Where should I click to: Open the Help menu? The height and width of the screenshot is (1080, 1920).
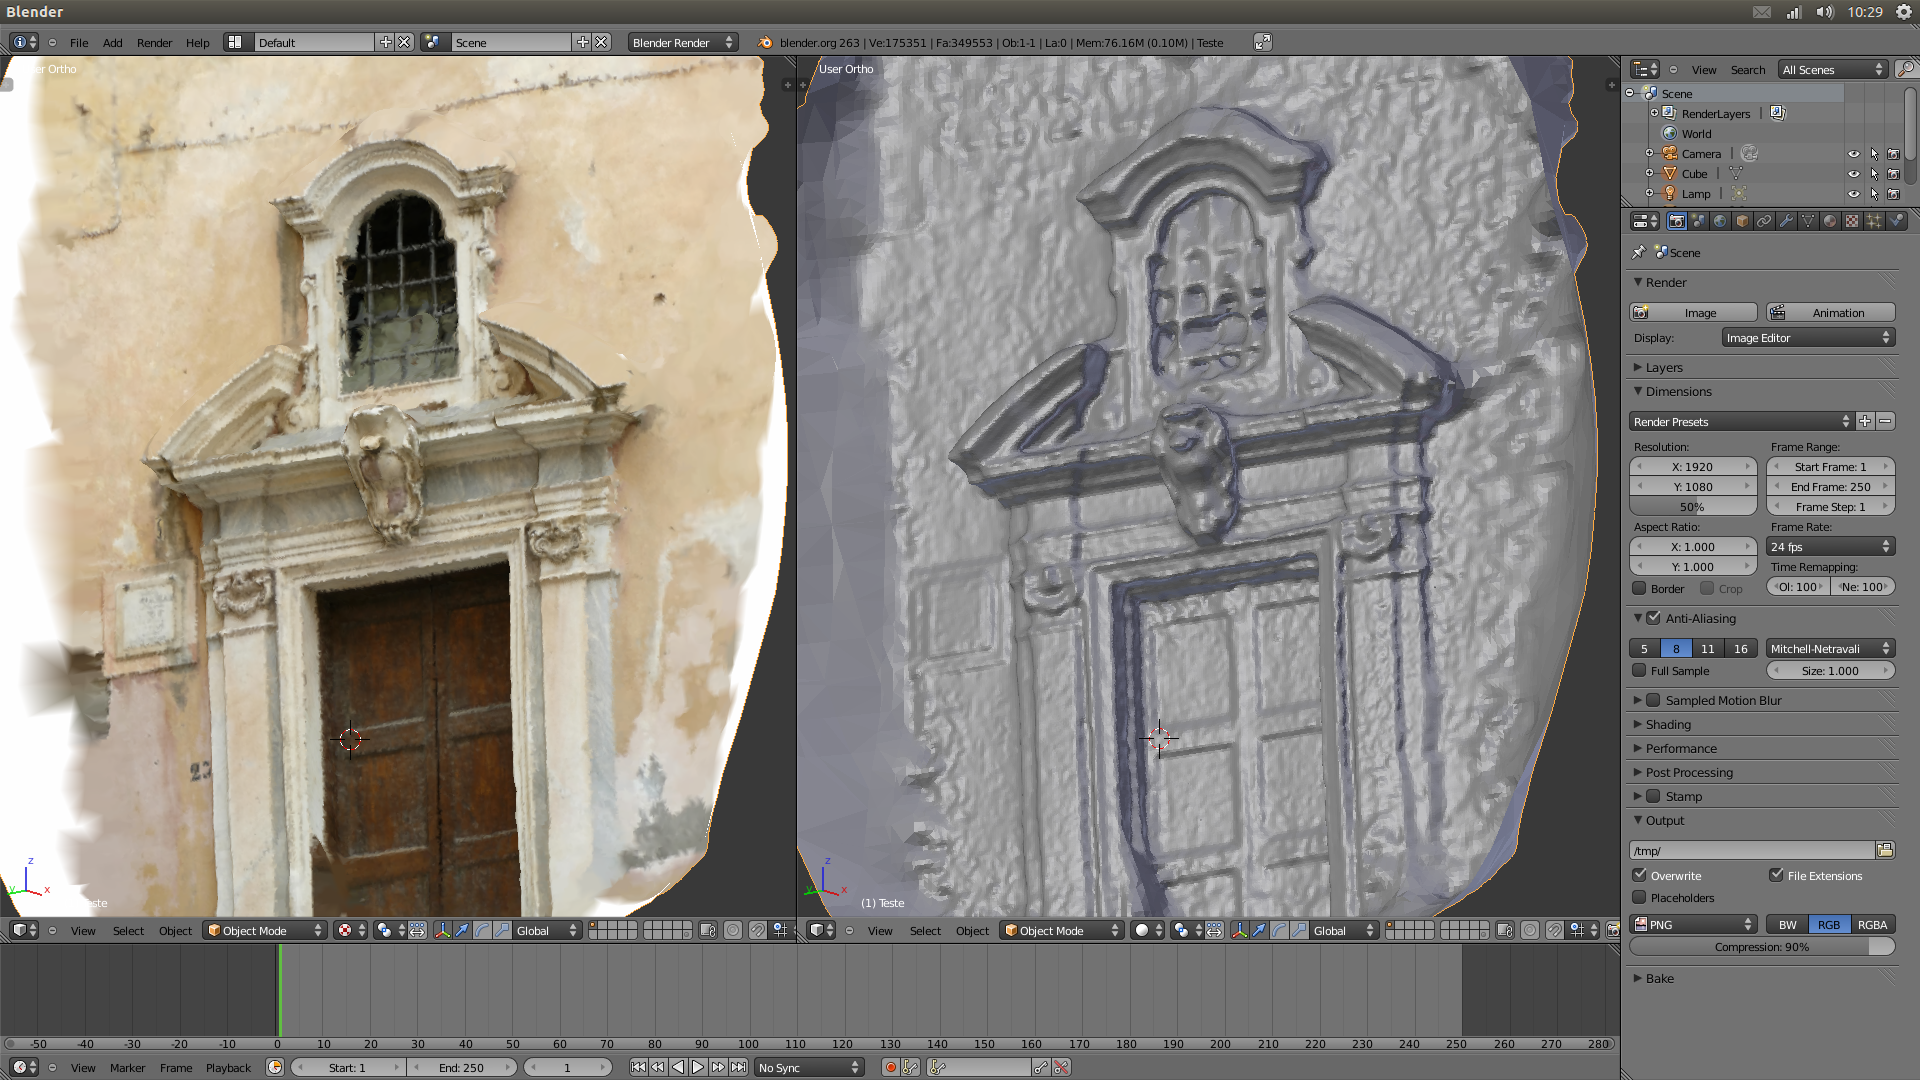197,42
